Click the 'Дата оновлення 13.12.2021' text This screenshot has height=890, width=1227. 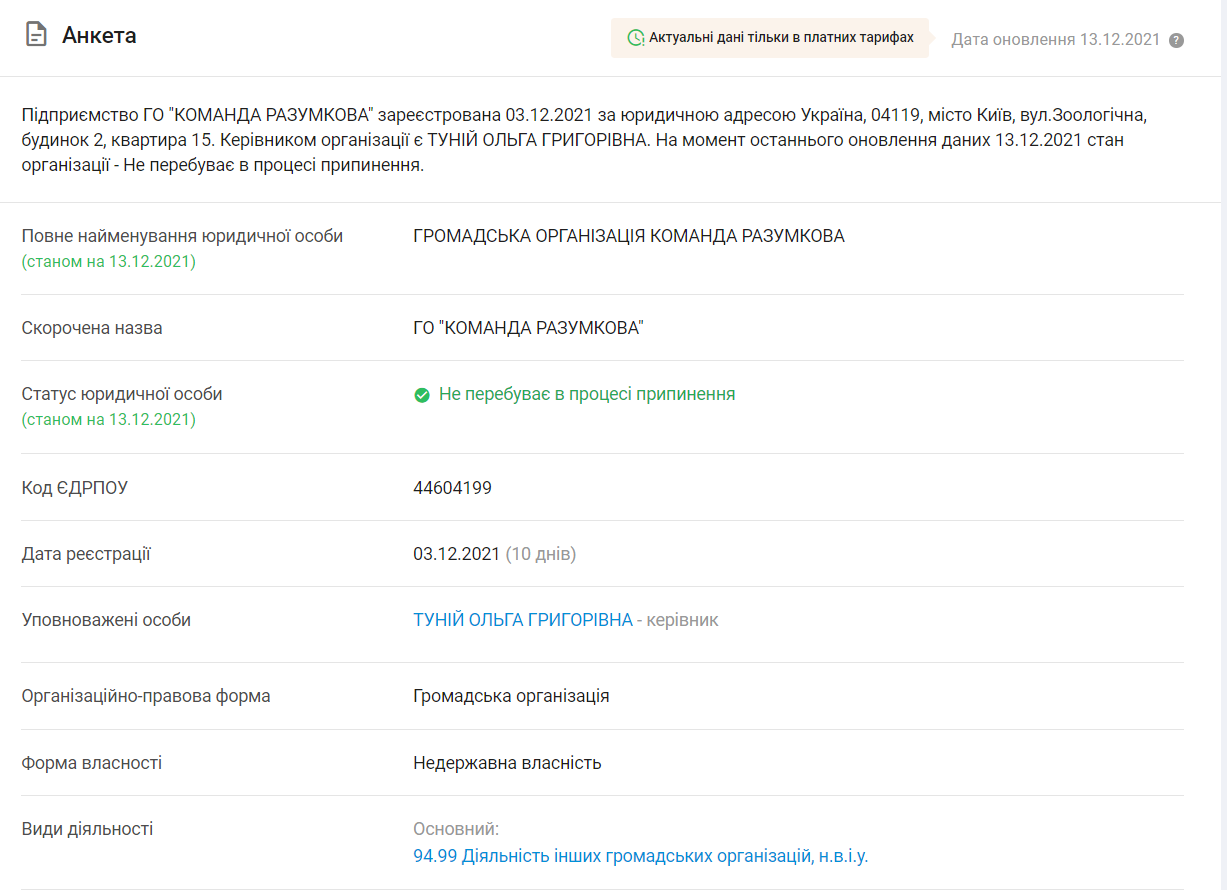[1055, 40]
